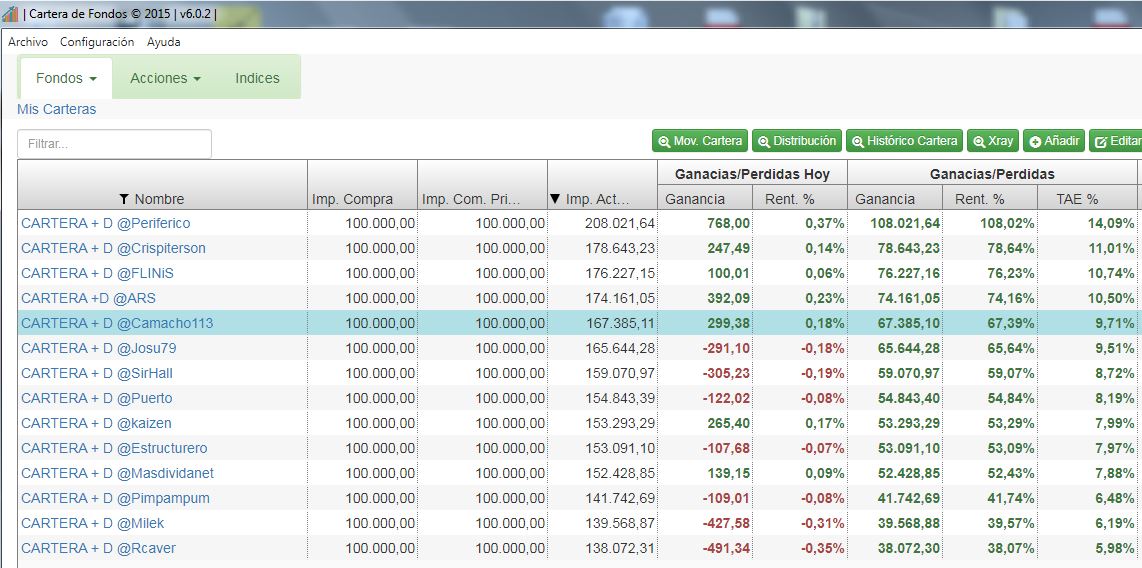Open the Archivo menu
This screenshot has width=1142, height=568.
[x=28, y=42]
